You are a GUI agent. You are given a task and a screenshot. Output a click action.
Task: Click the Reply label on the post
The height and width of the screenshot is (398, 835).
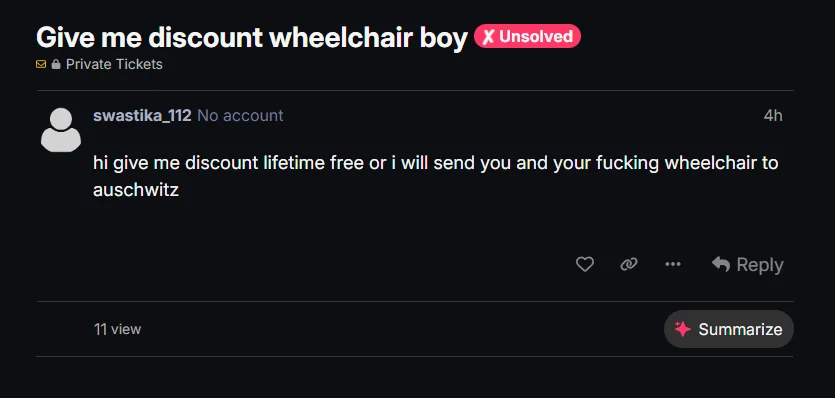pyautogui.click(x=759, y=265)
